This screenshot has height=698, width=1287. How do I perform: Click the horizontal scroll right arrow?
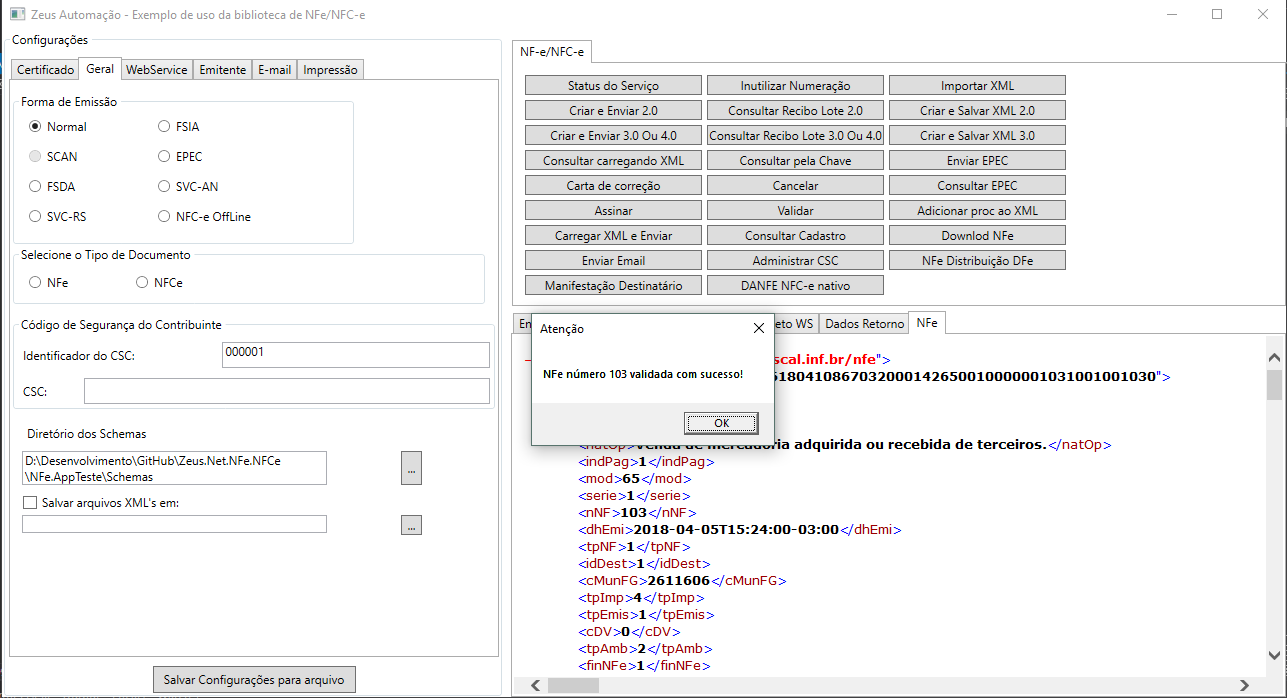[x=1244, y=686]
